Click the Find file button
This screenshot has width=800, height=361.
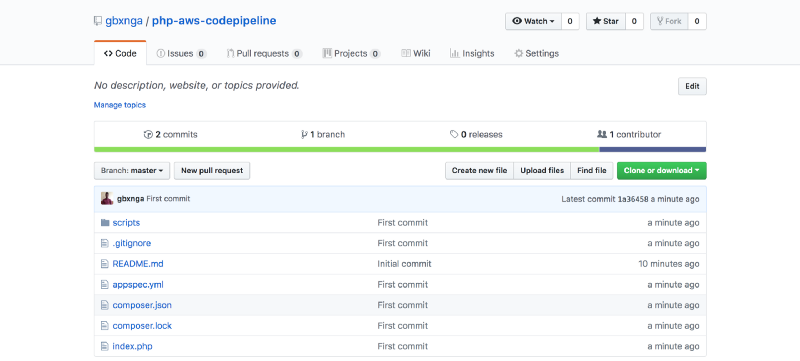592,171
